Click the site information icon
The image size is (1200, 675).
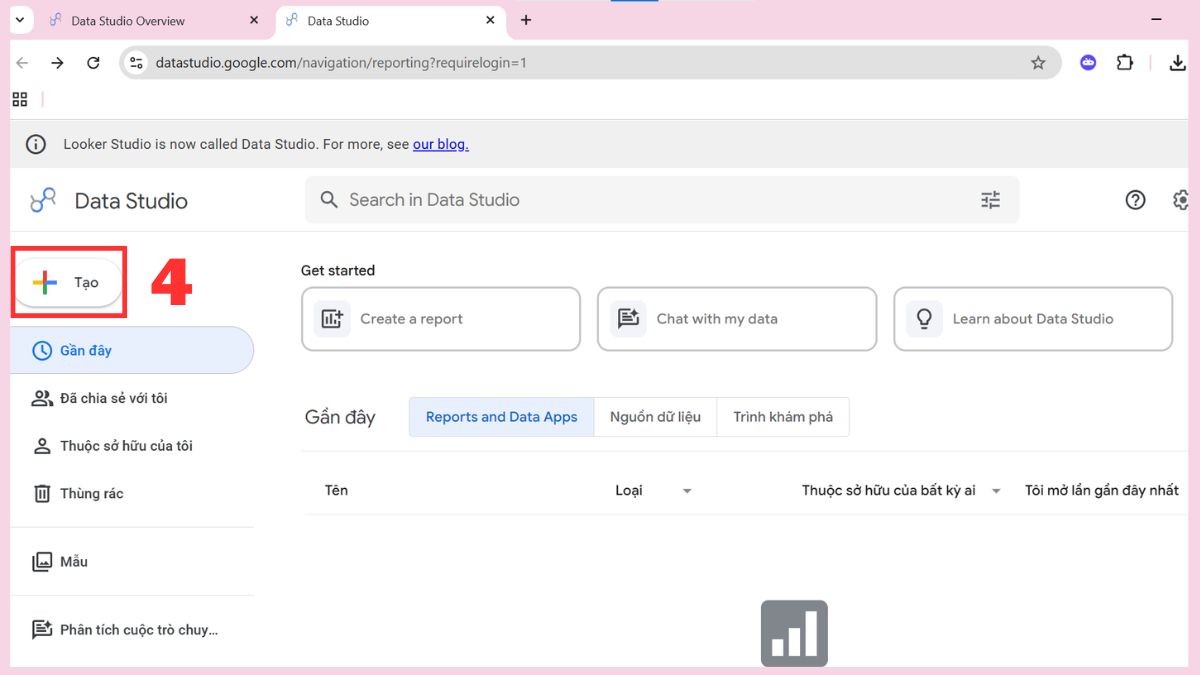[x=137, y=63]
